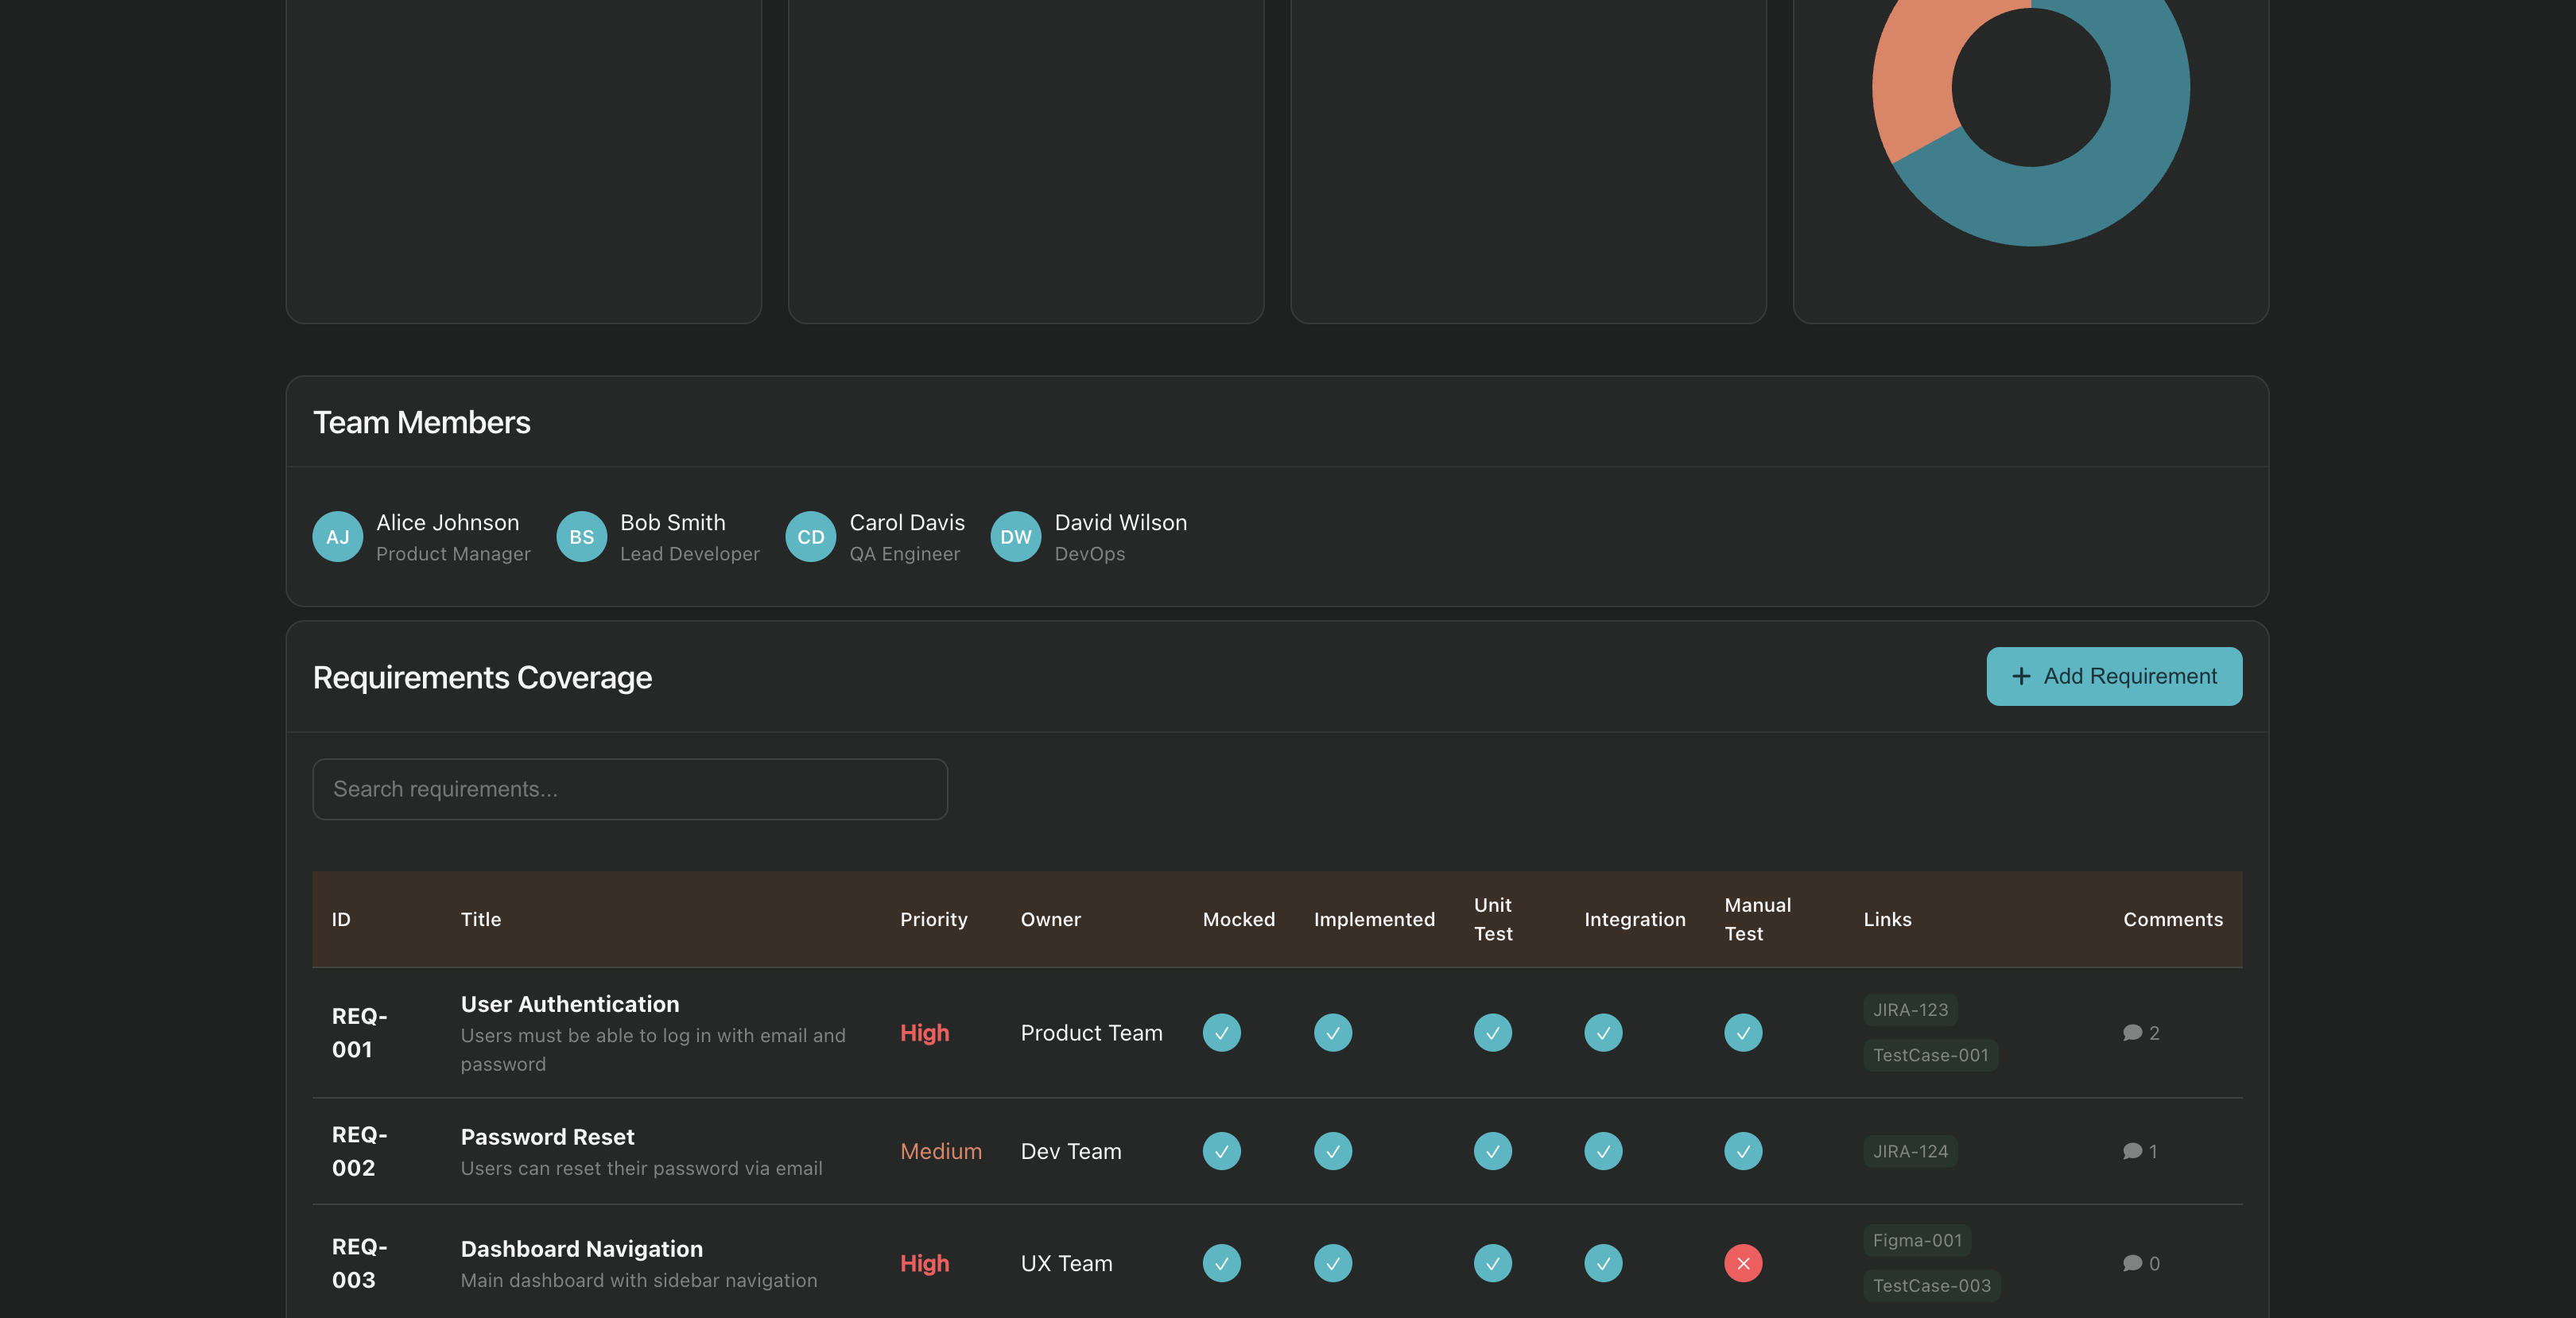Open the JIRA-124 link for REQ-002
Image resolution: width=2576 pixels, height=1318 pixels.
point(1909,1151)
